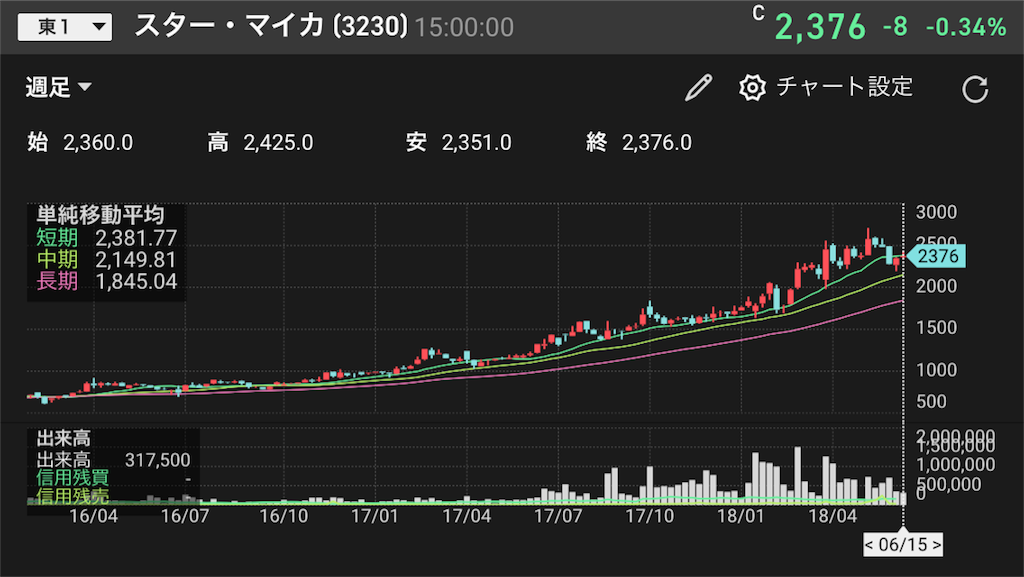Refresh the chart with reload icon
Viewport: 1024px width, 577px height.
coord(975,89)
